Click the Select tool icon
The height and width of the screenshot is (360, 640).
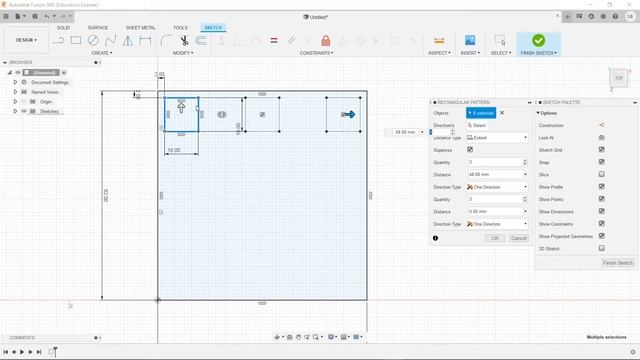point(500,40)
